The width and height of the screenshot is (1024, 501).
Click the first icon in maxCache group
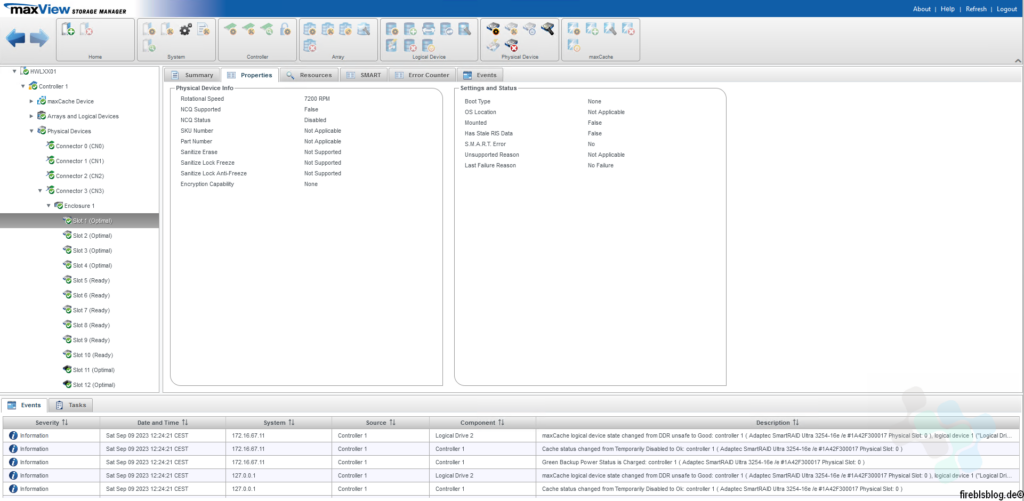[x=573, y=29]
